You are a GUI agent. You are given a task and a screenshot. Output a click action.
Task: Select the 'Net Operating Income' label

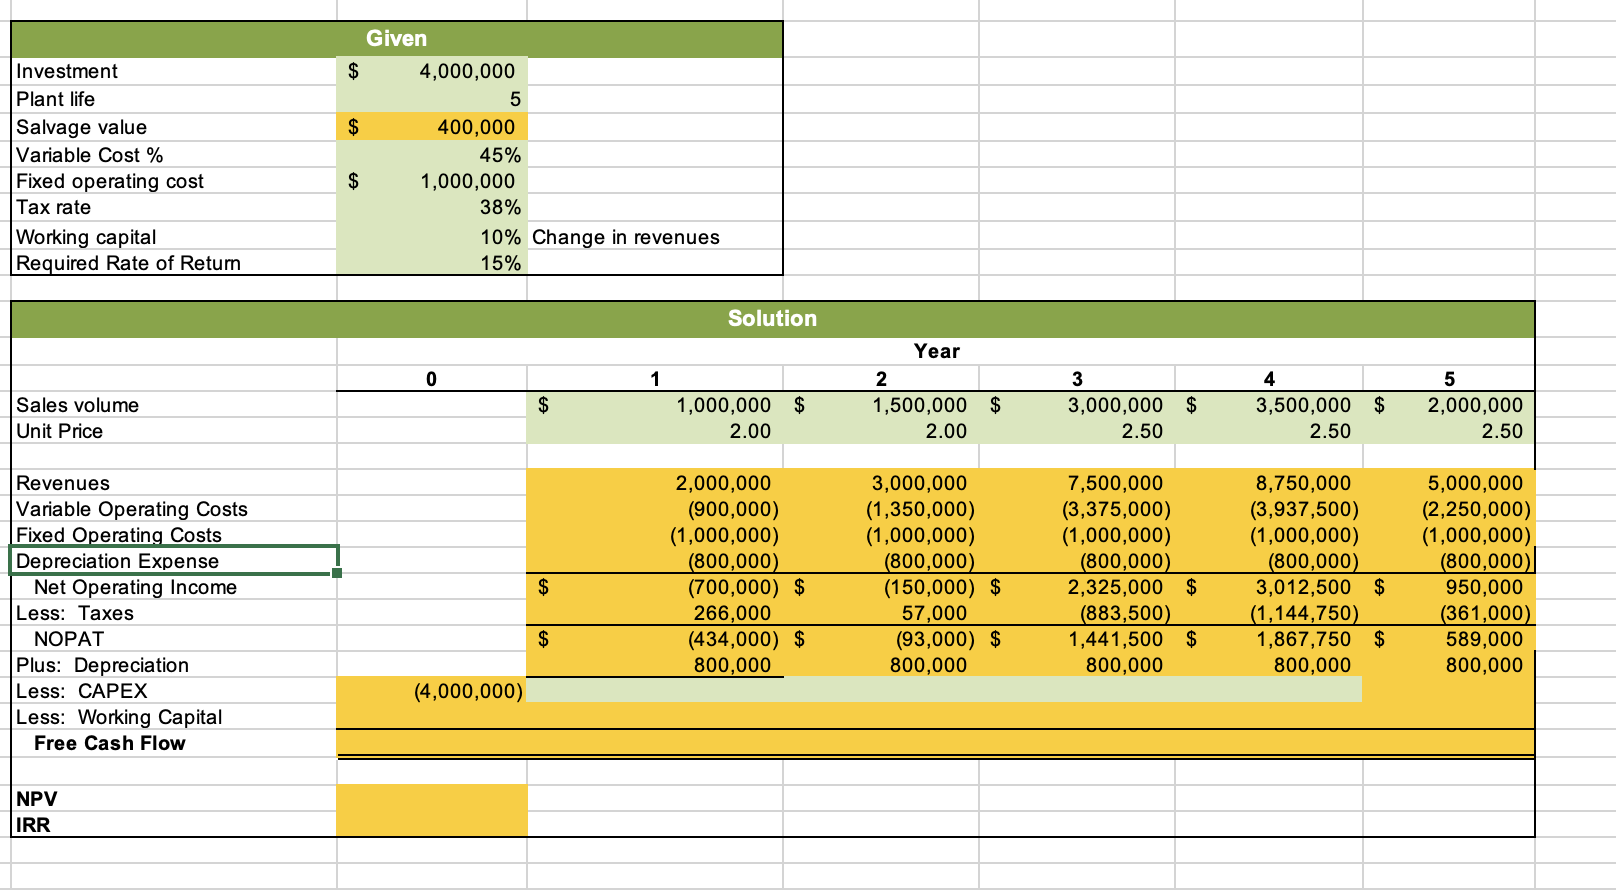(x=135, y=587)
